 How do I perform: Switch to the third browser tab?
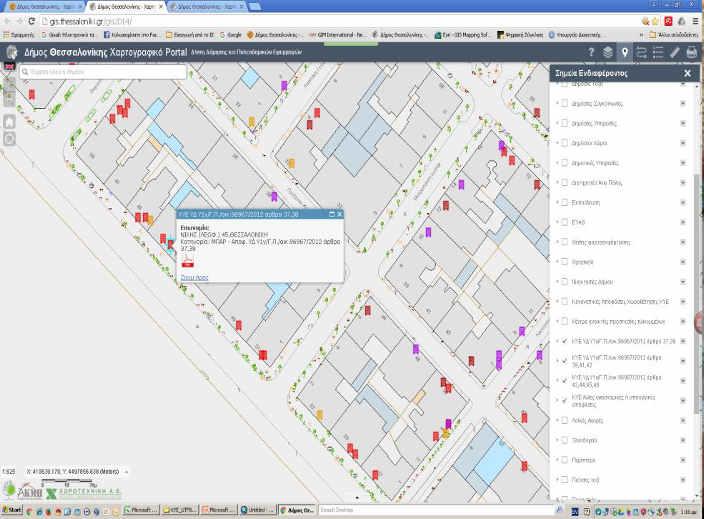[x=207, y=7]
